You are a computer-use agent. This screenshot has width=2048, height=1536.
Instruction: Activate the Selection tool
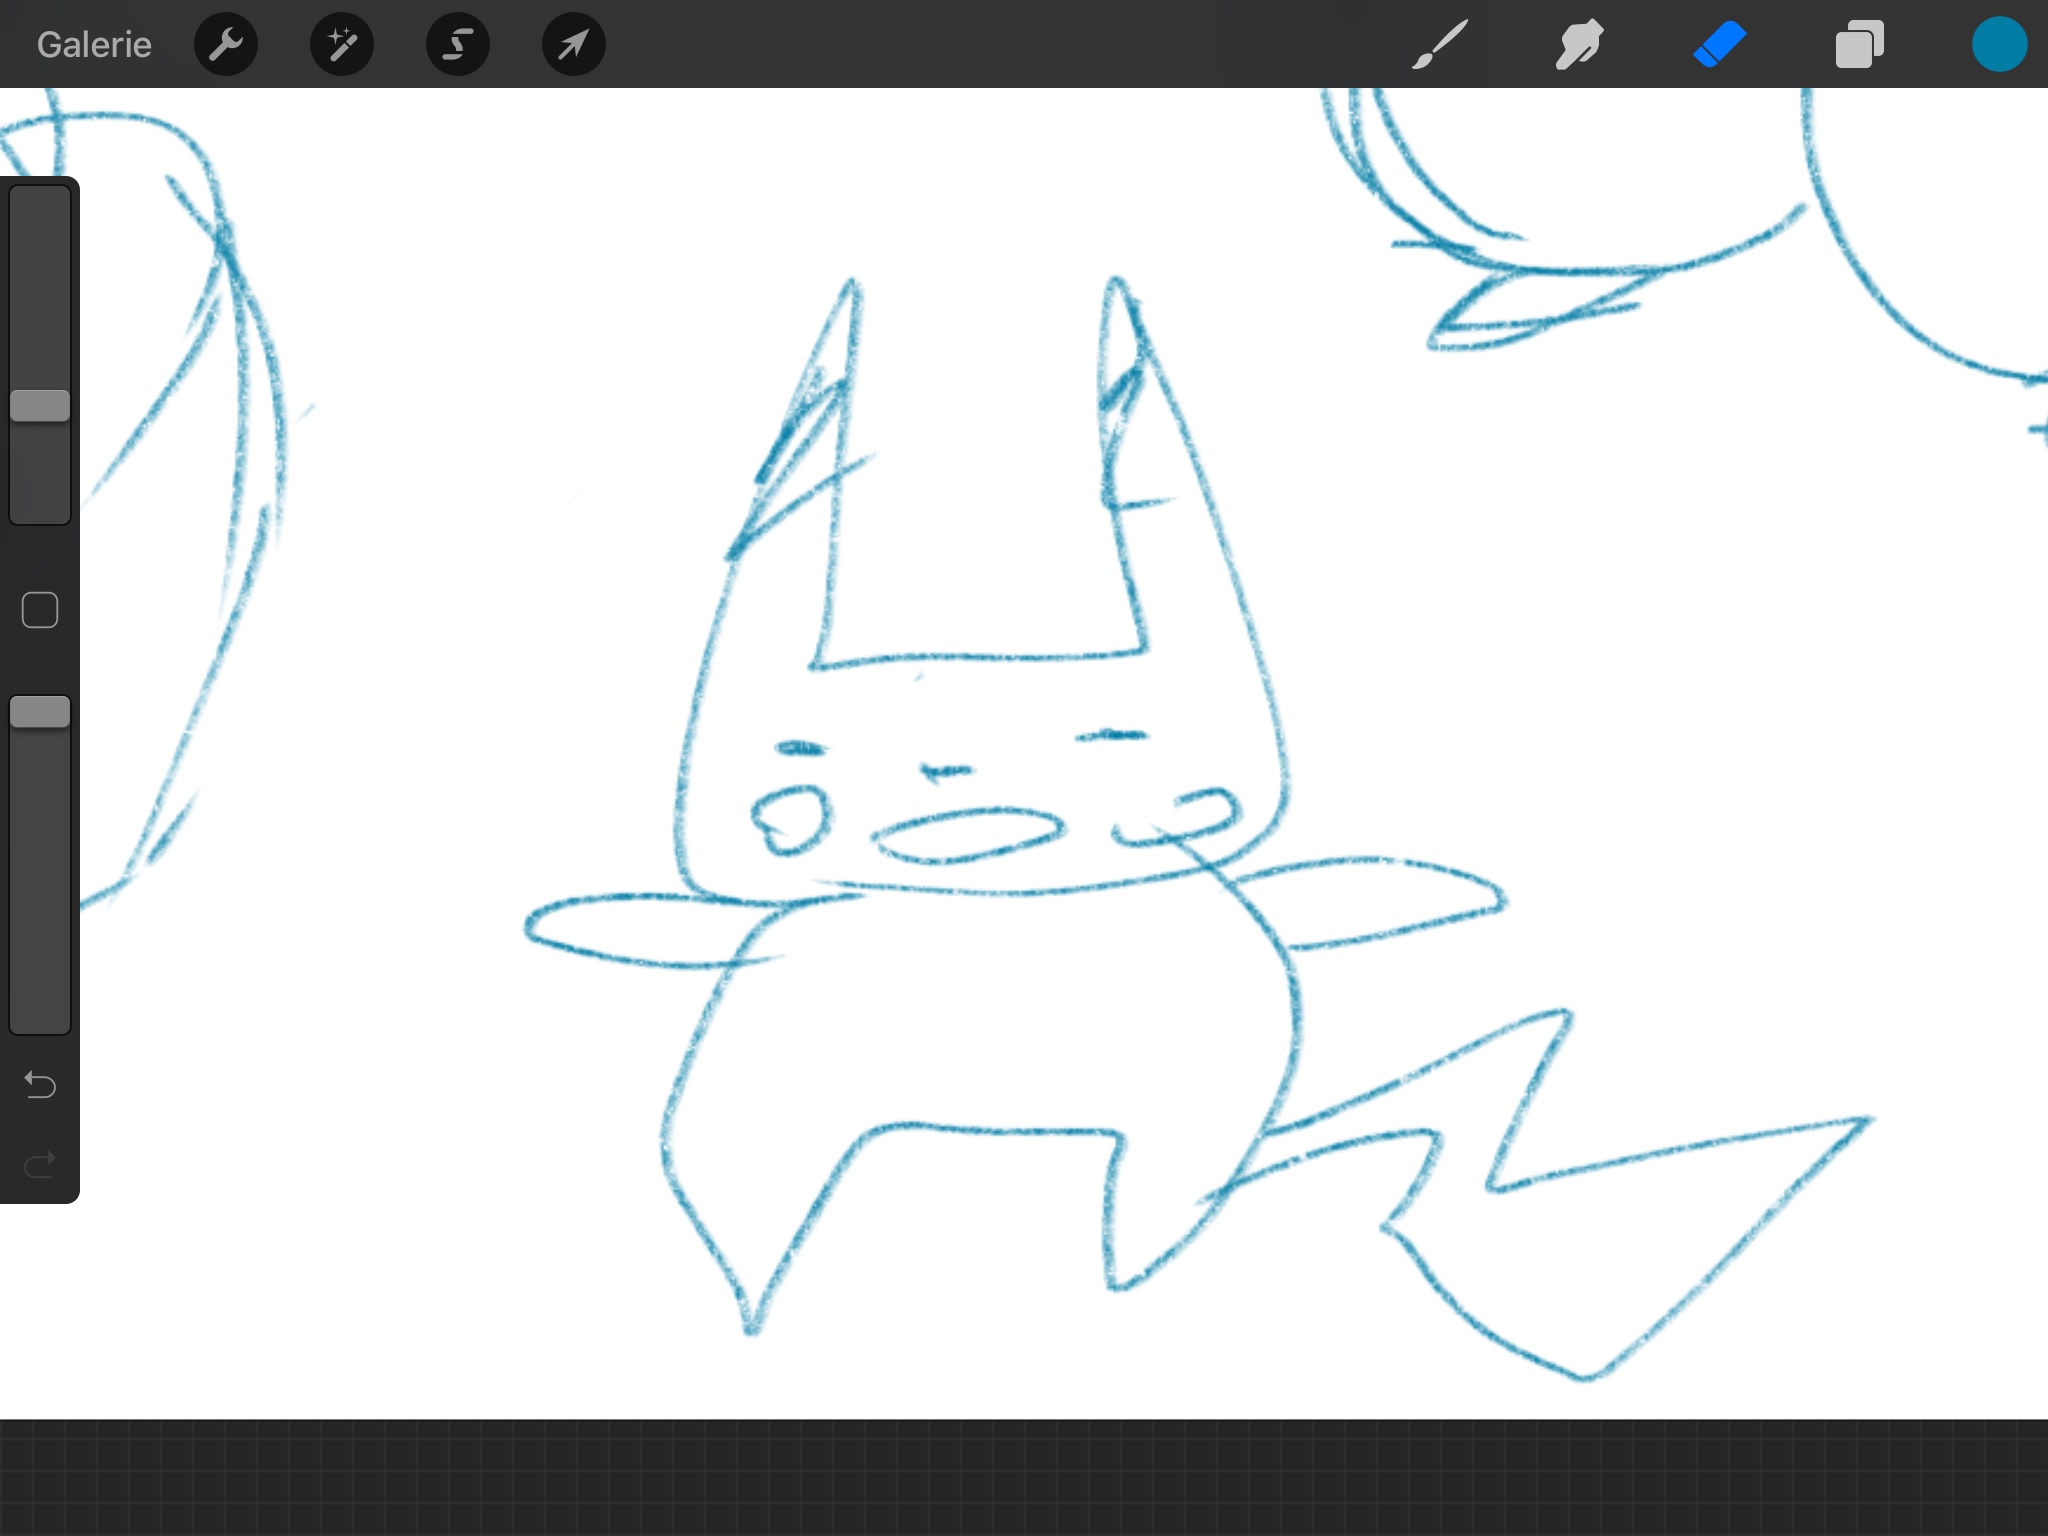[458, 44]
